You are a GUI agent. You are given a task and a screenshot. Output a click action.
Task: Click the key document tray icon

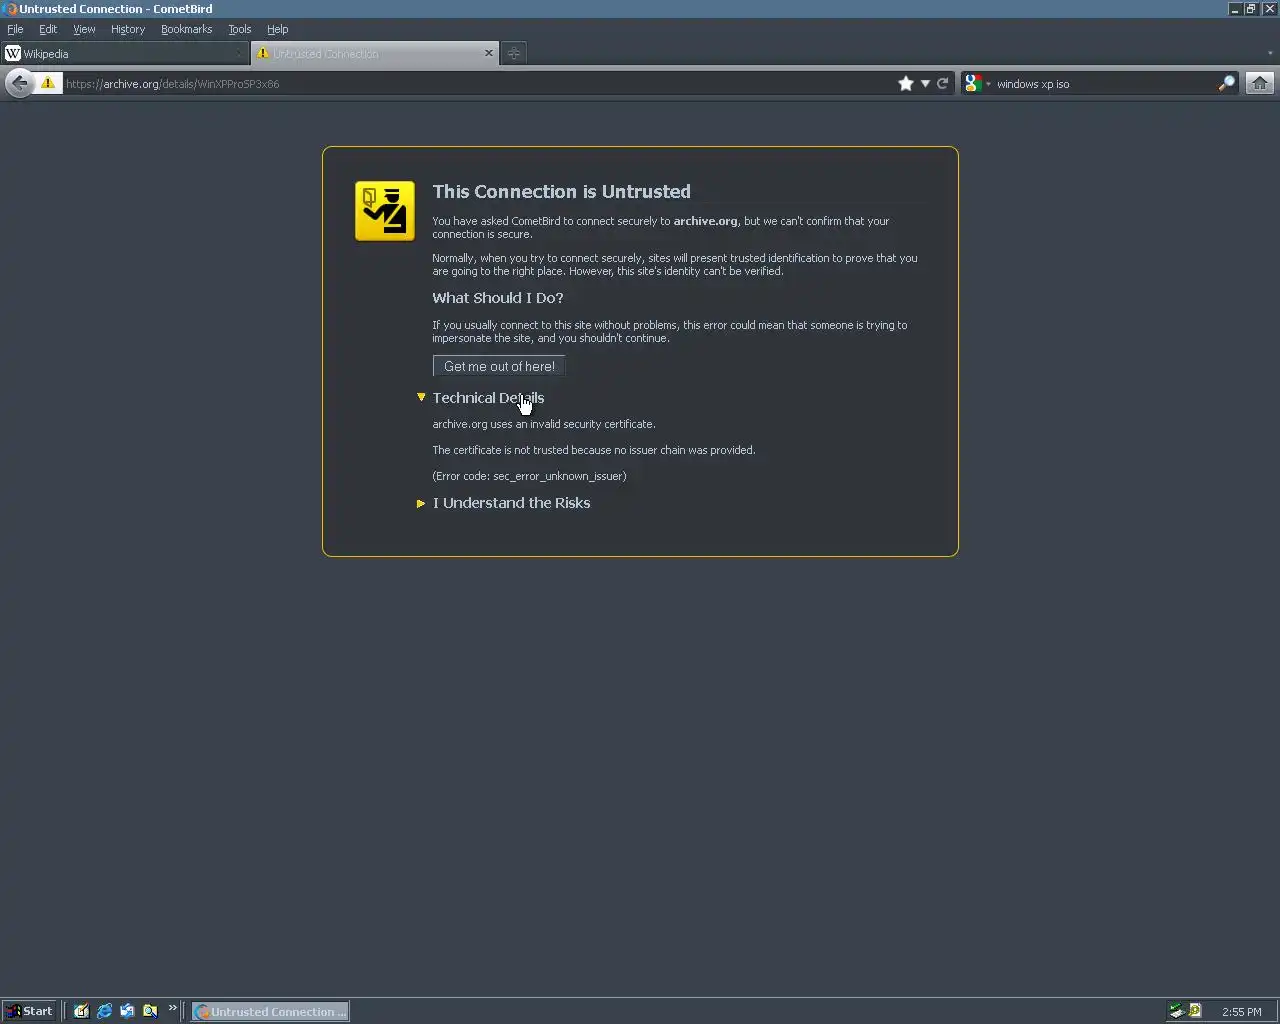pos(1194,1011)
